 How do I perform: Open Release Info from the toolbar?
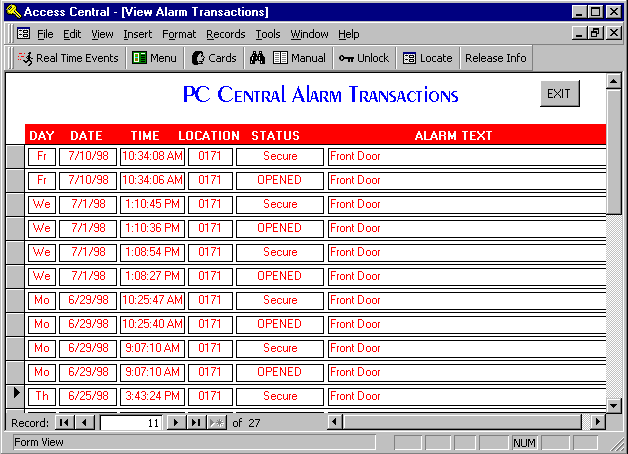(x=495, y=58)
